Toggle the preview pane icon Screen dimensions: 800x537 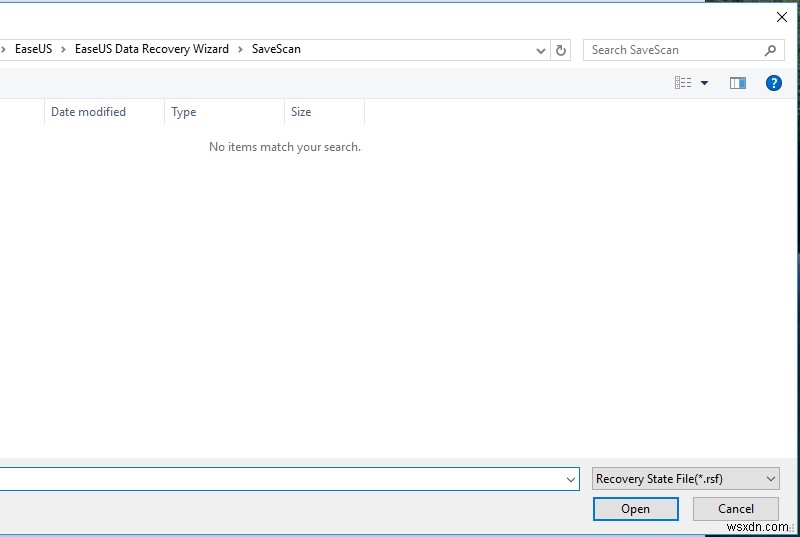point(738,83)
